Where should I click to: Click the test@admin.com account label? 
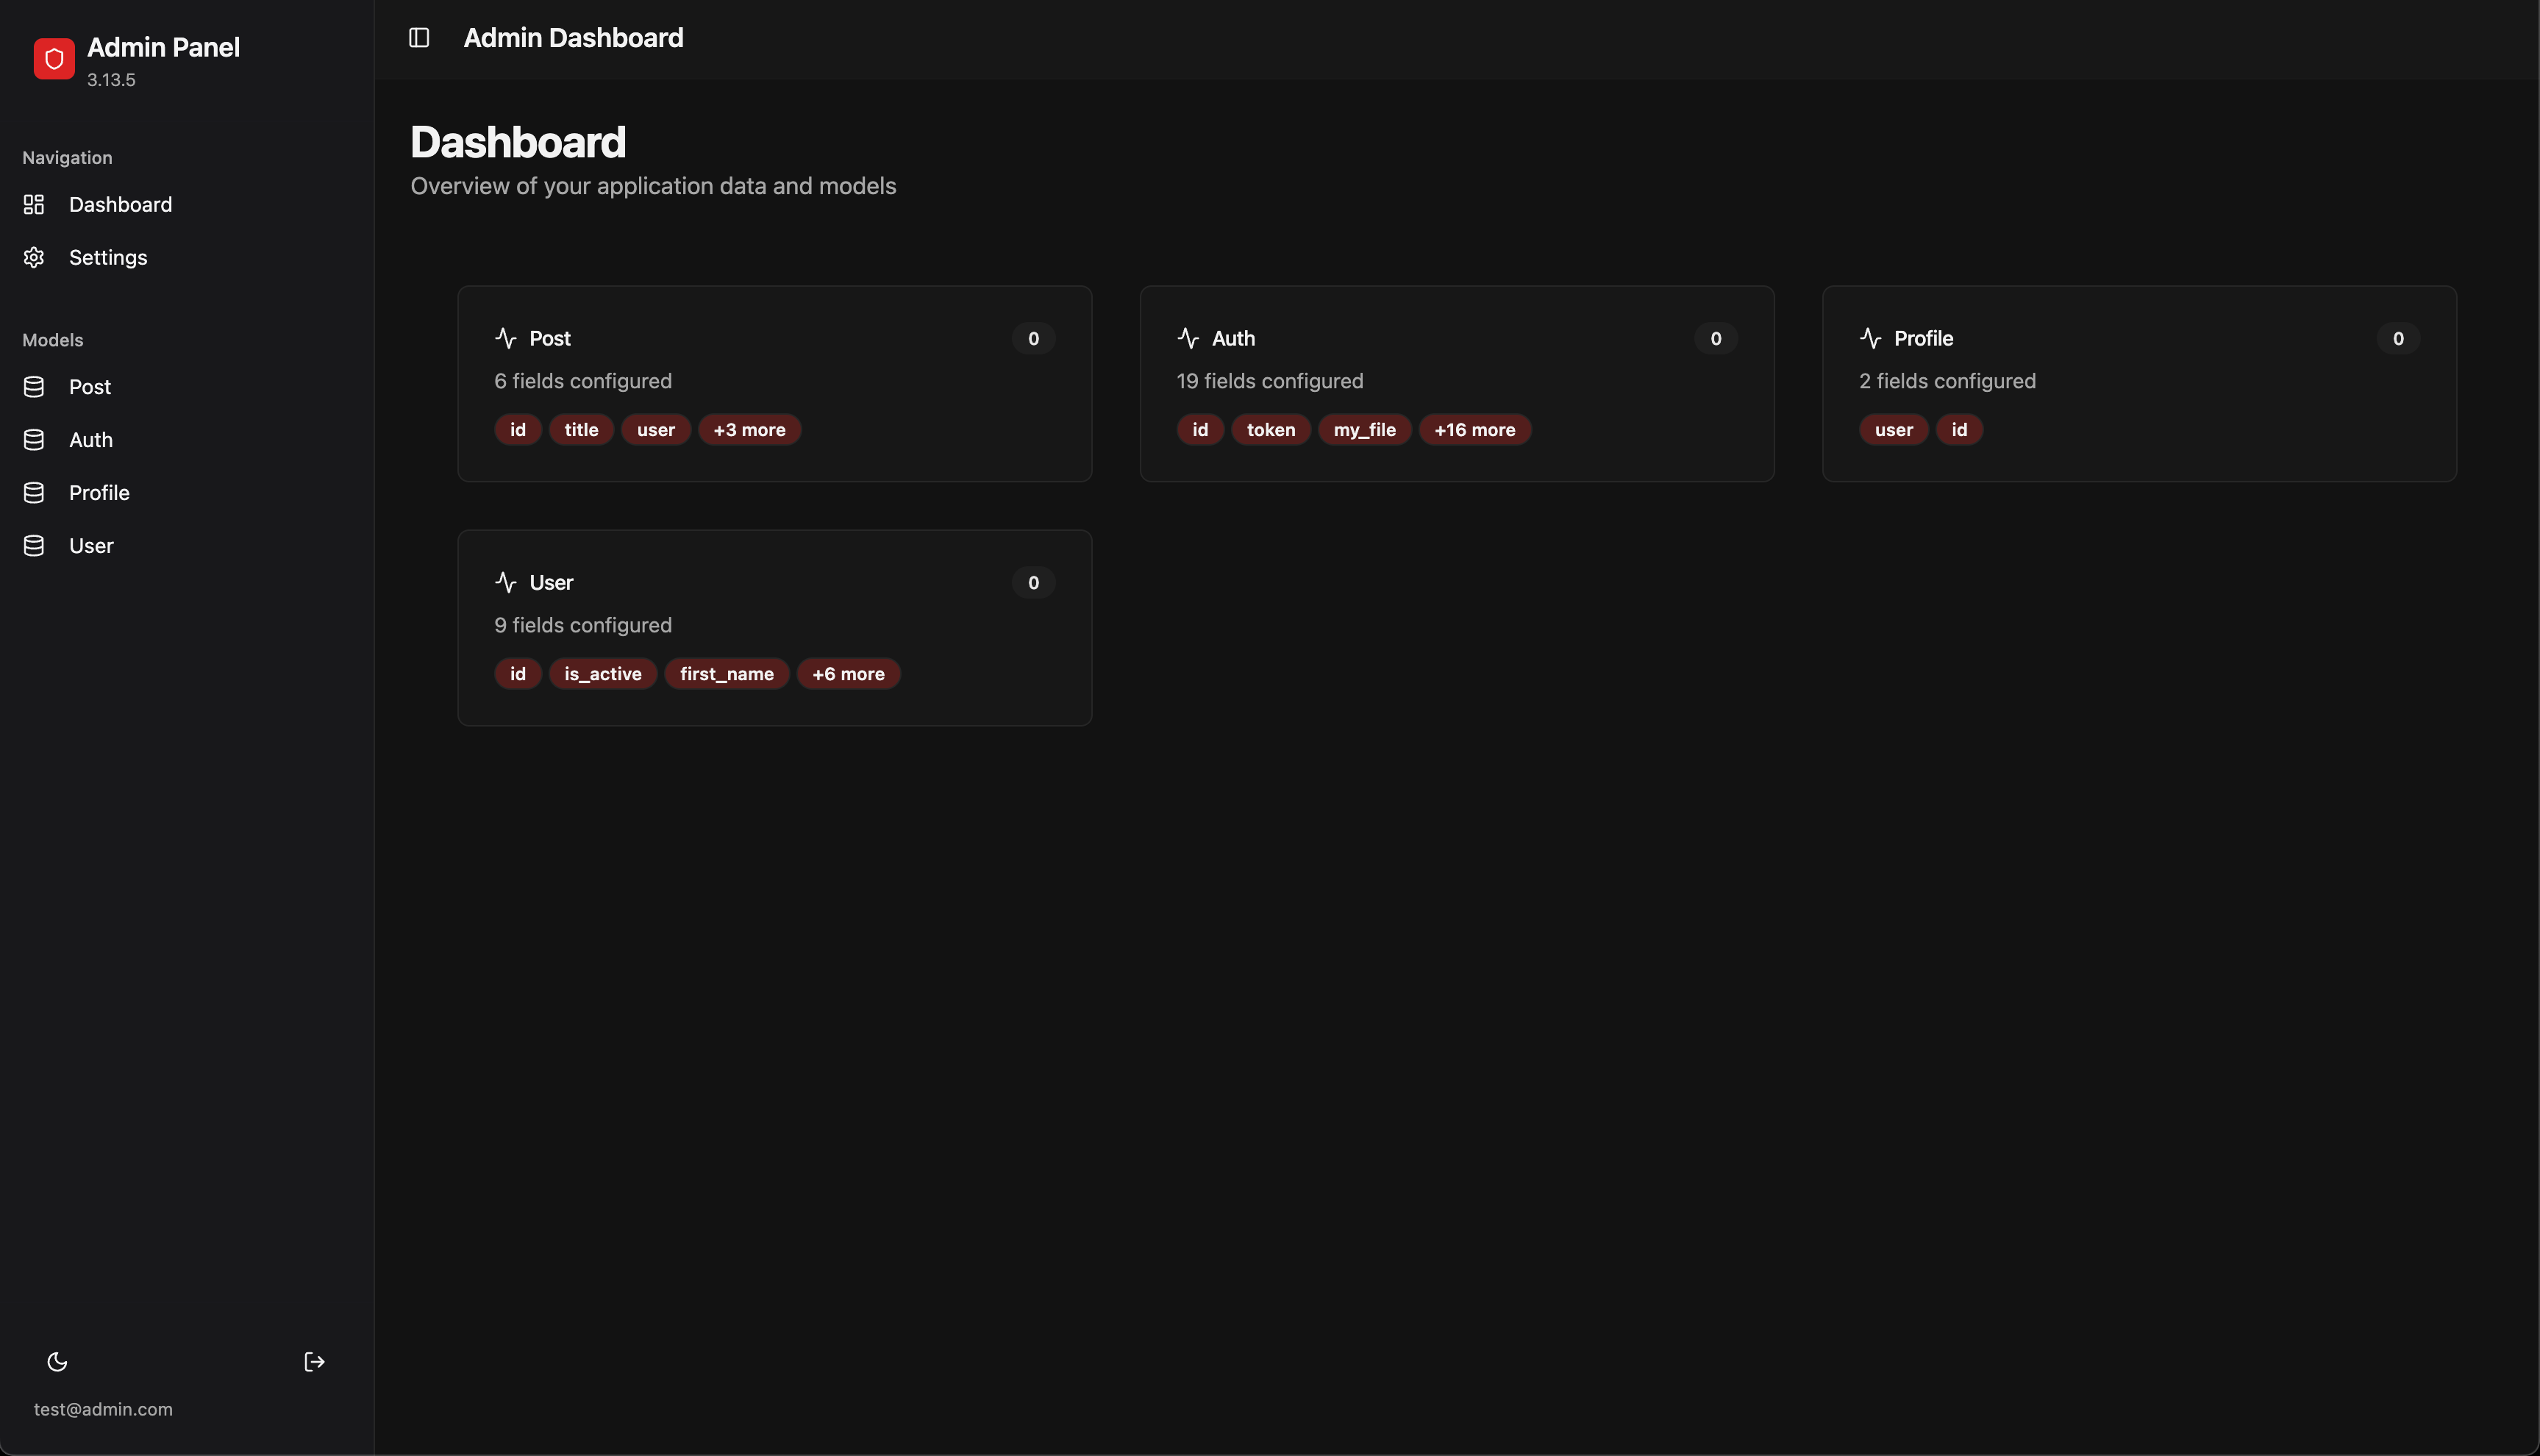coord(103,1409)
